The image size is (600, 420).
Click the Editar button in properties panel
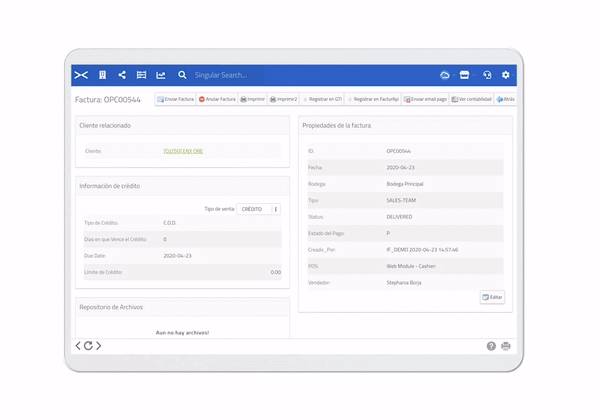(x=492, y=297)
